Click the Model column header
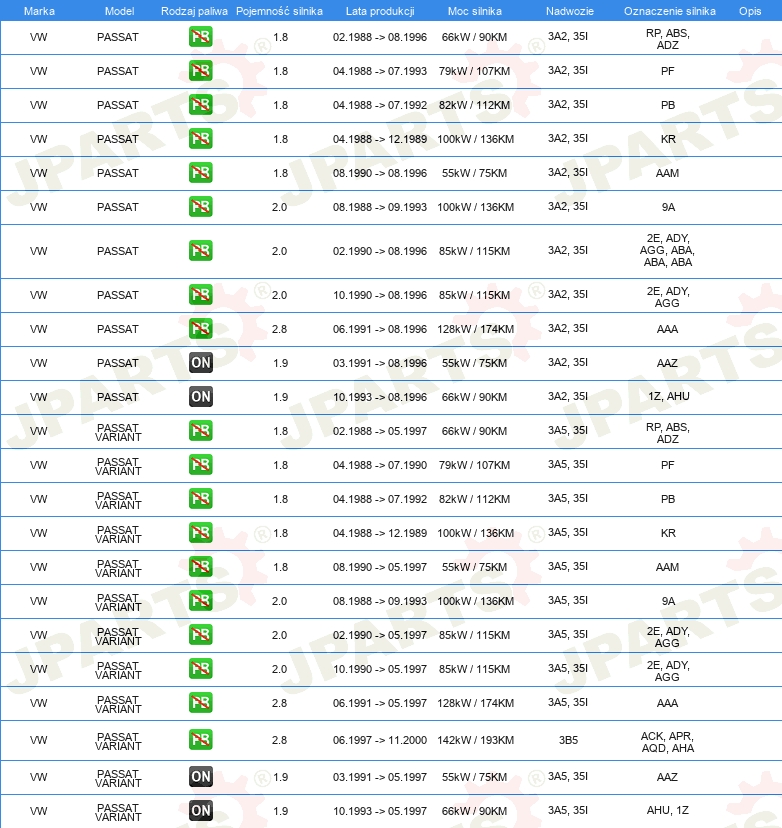 [x=119, y=11]
